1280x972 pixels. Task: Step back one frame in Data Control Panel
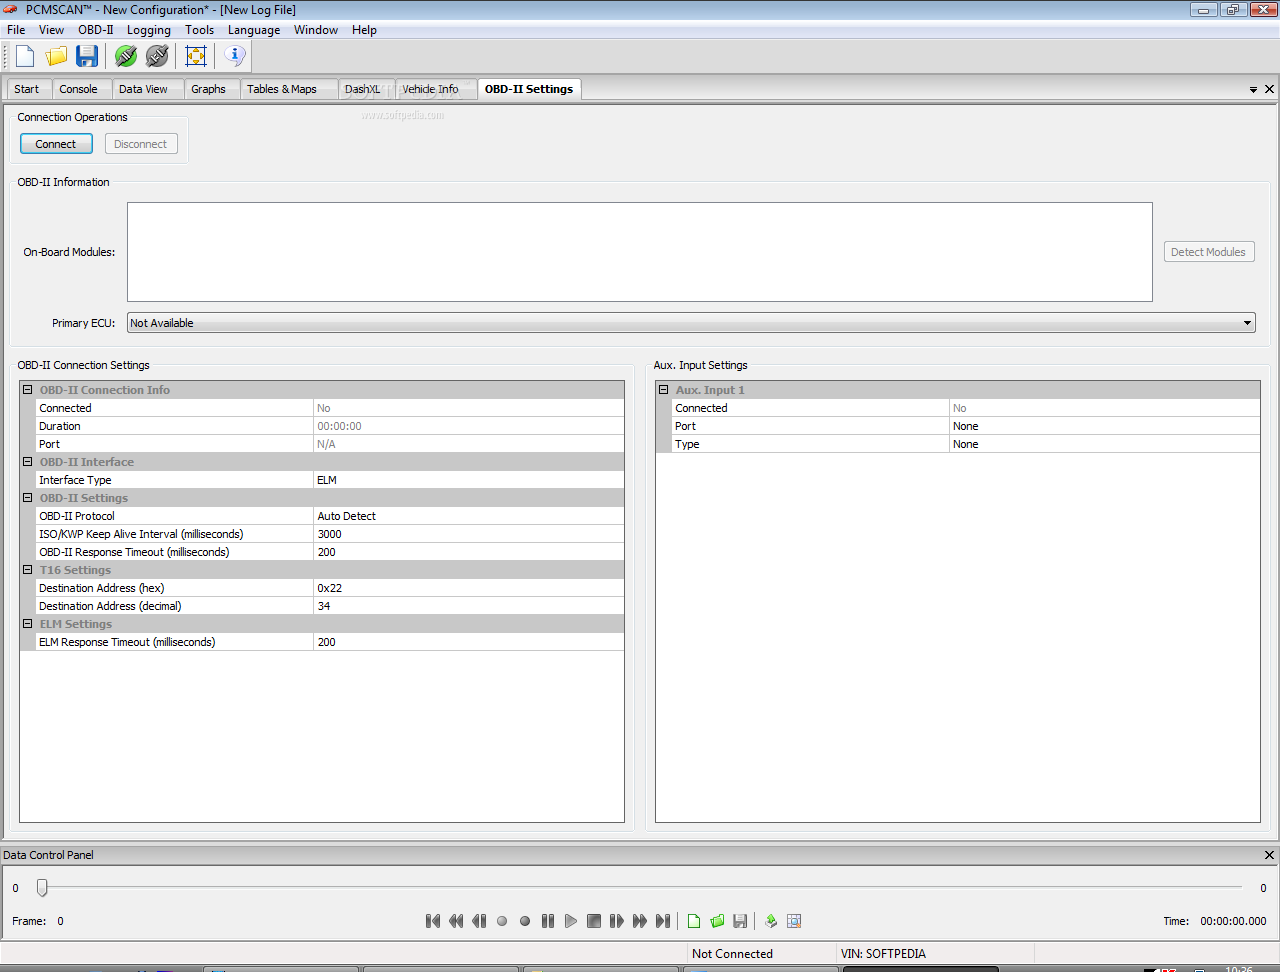(x=479, y=921)
